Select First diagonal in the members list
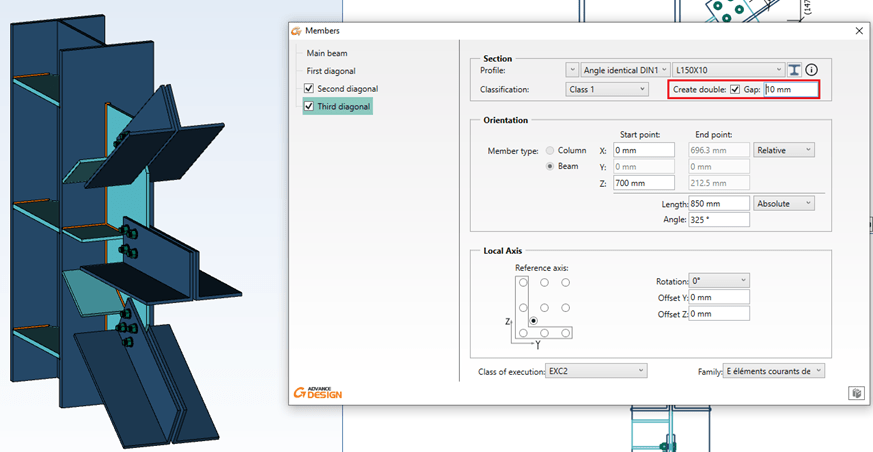The width and height of the screenshot is (873, 452). coord(333,71)
